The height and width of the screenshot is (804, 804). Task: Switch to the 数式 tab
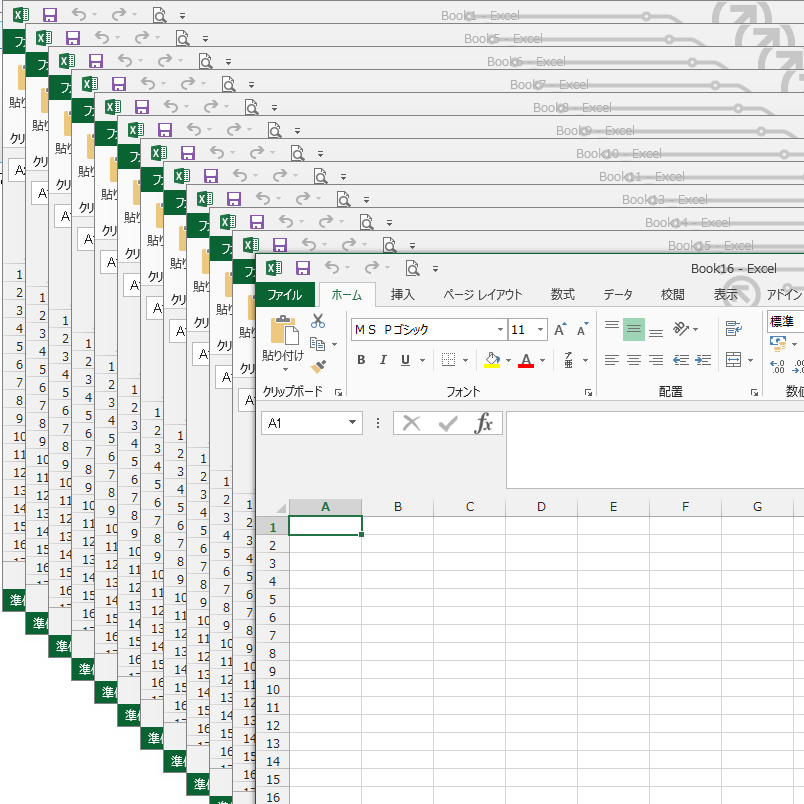coord(562,294)
